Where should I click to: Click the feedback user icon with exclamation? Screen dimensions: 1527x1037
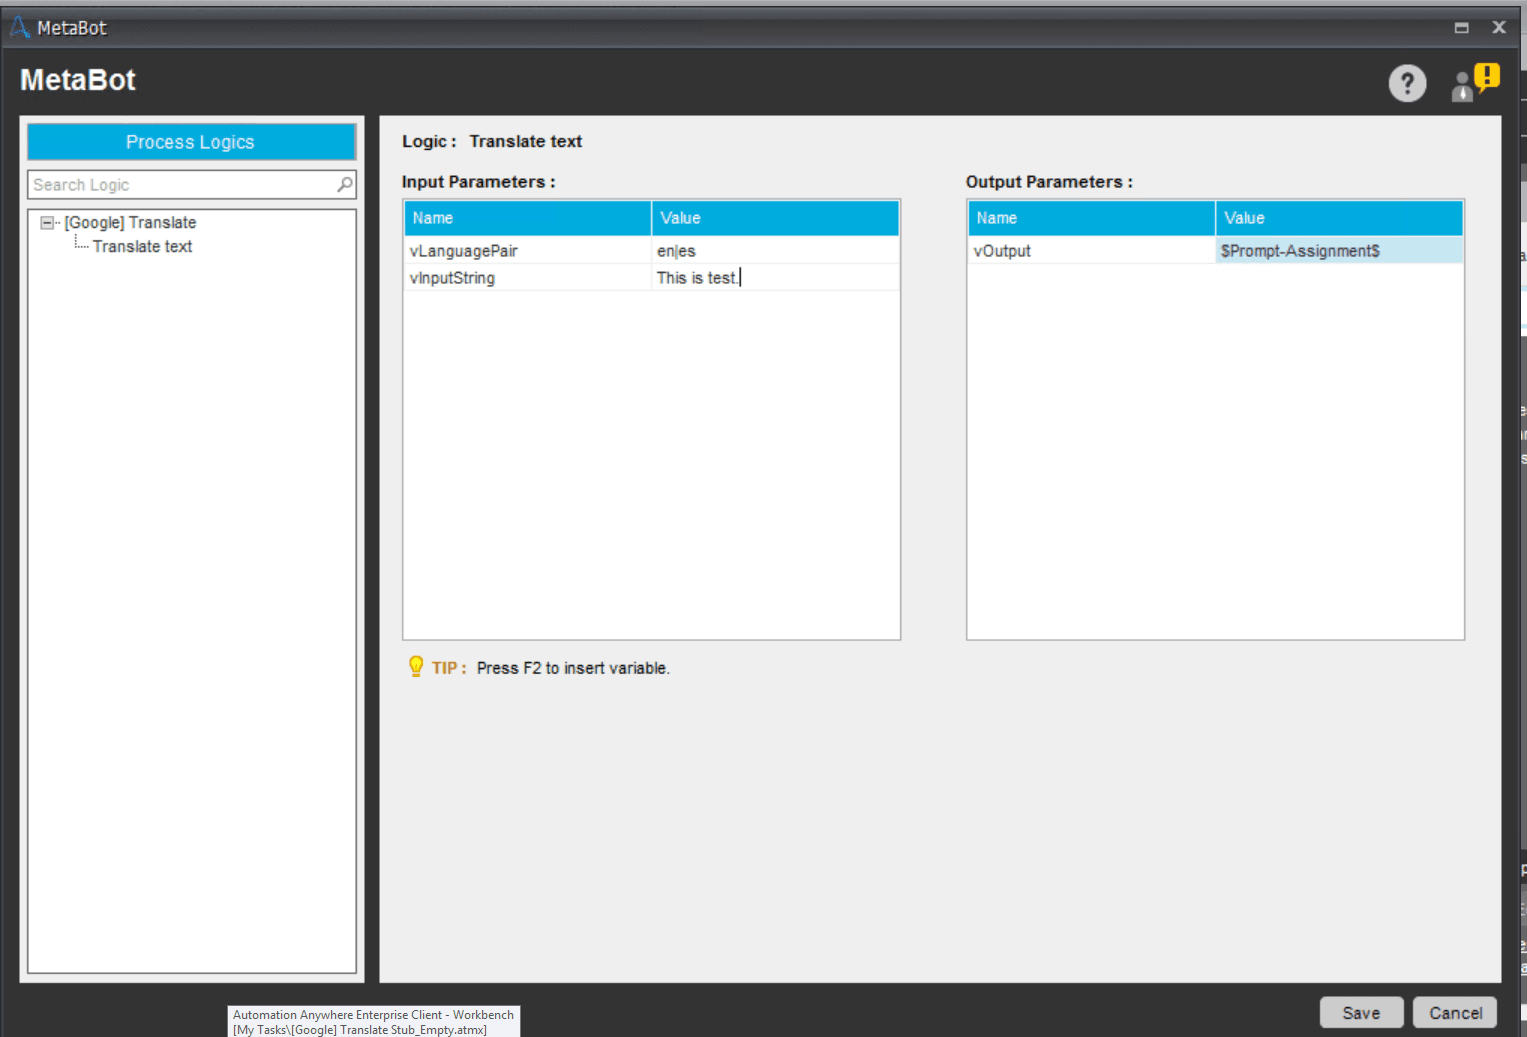click(x=1475, y=82)
